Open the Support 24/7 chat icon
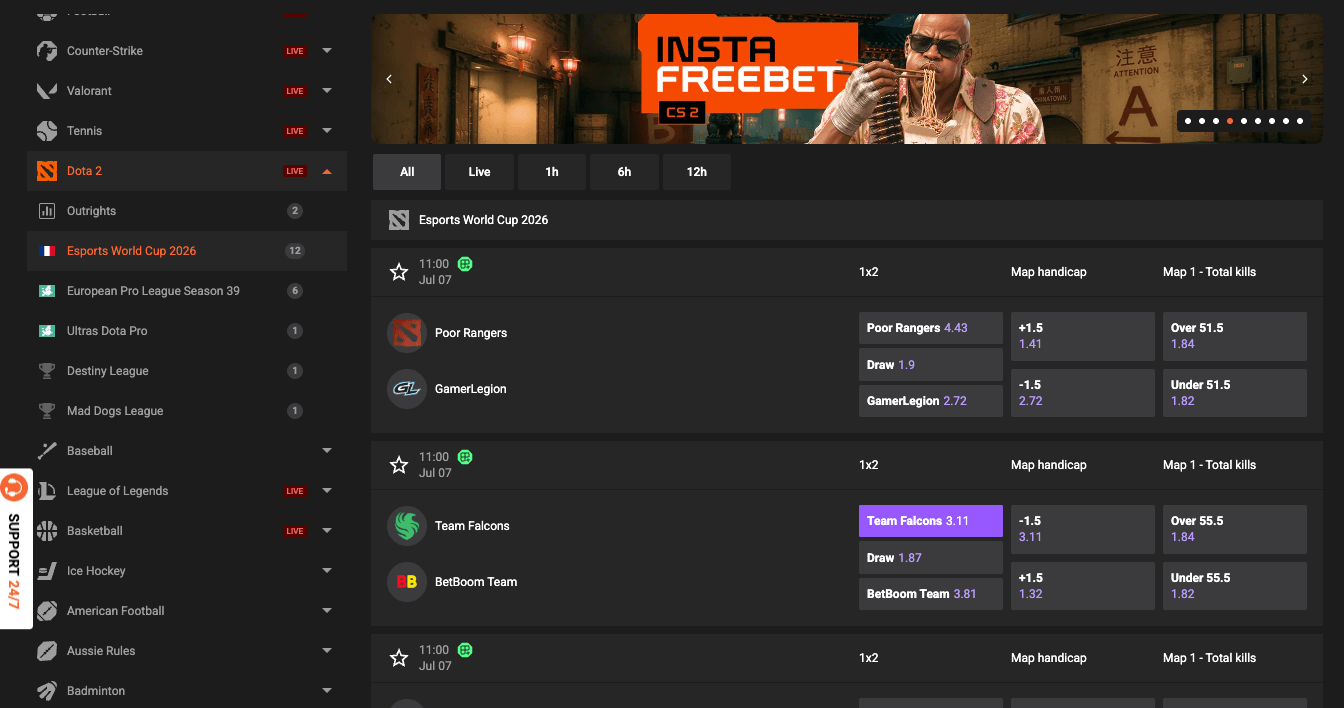The width and height of the screenshot is (1344, 708). point(14,489)
